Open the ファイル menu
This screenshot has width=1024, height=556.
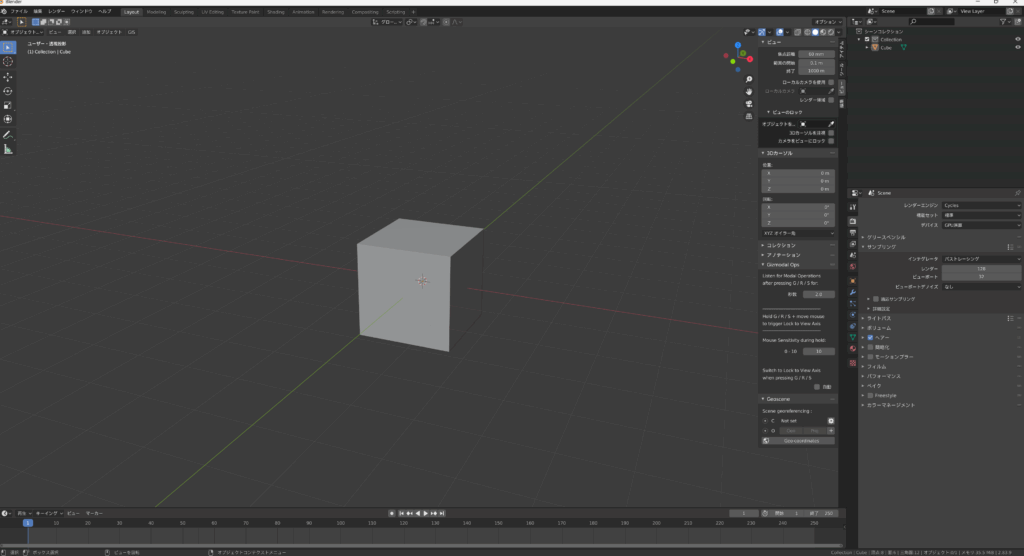pyautogui.click(x=19, y=11)
